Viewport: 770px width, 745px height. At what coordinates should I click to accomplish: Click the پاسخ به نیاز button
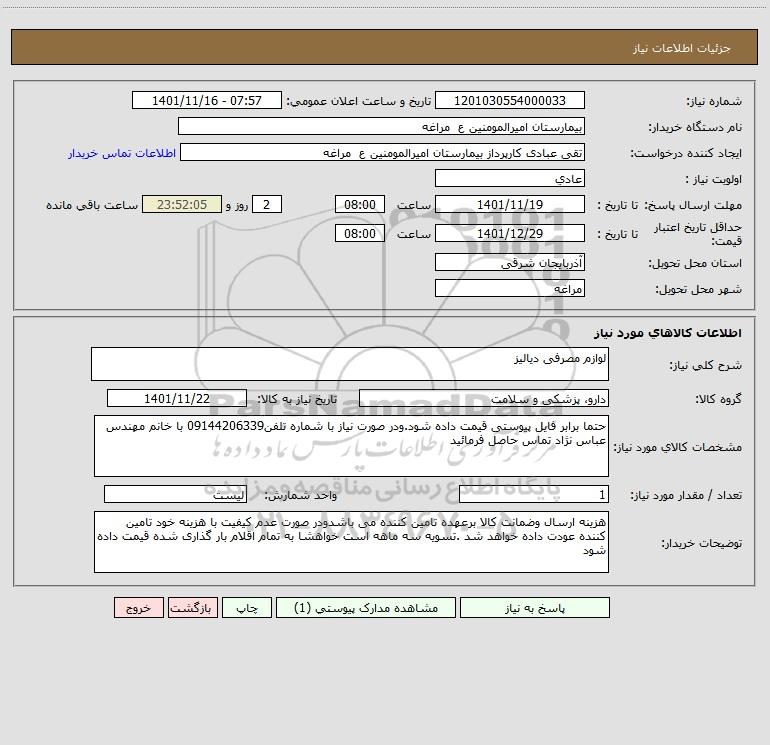pos(535,608)
